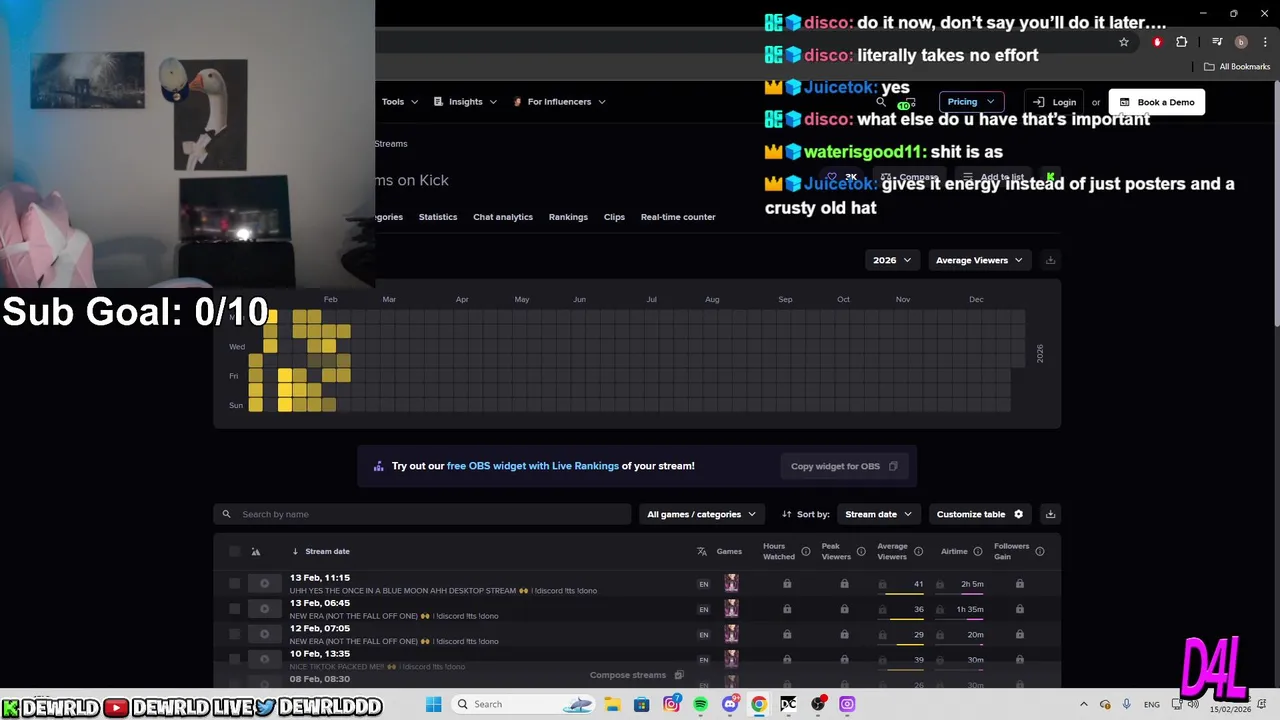Open Spotify from the taskbar
The image size is (1280, 720).
click(700, 704)
